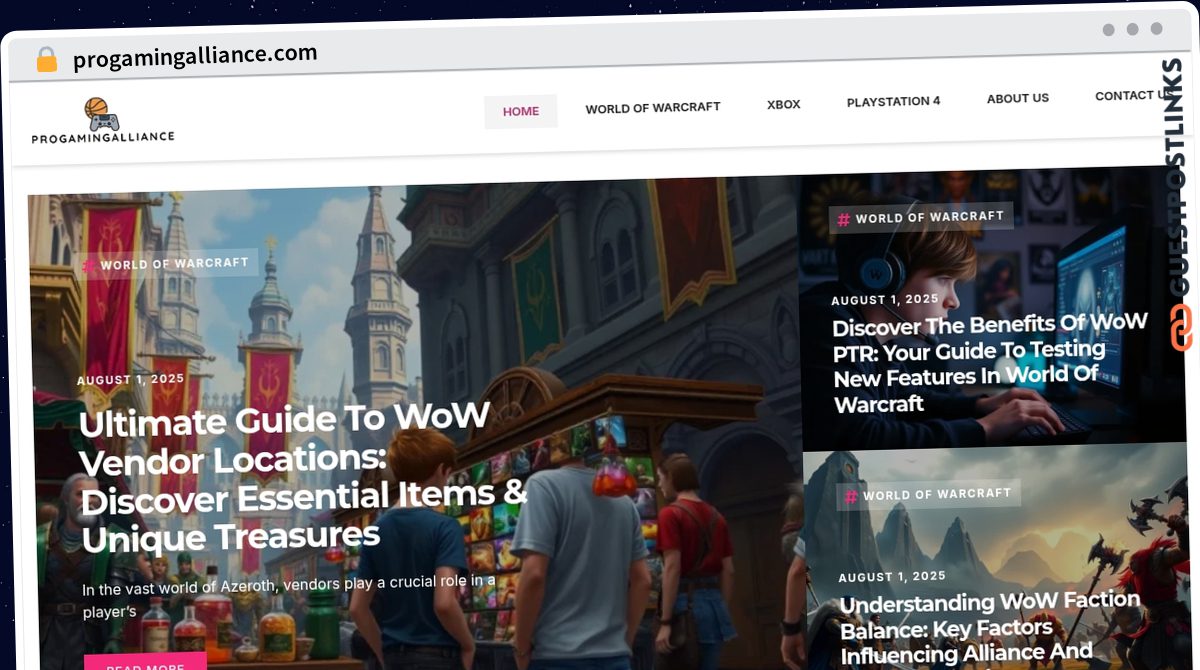Click the ABOUT US link

point(1018,98)
